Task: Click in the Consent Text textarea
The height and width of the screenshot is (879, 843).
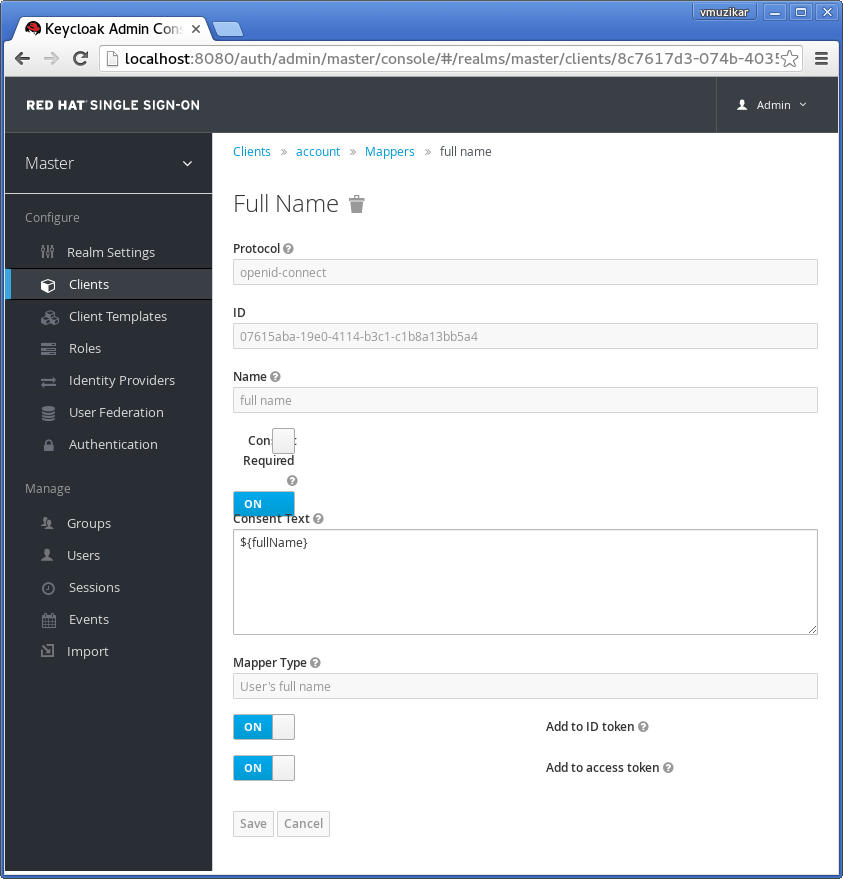Action: pyautogui.click(x=525, y=582)
